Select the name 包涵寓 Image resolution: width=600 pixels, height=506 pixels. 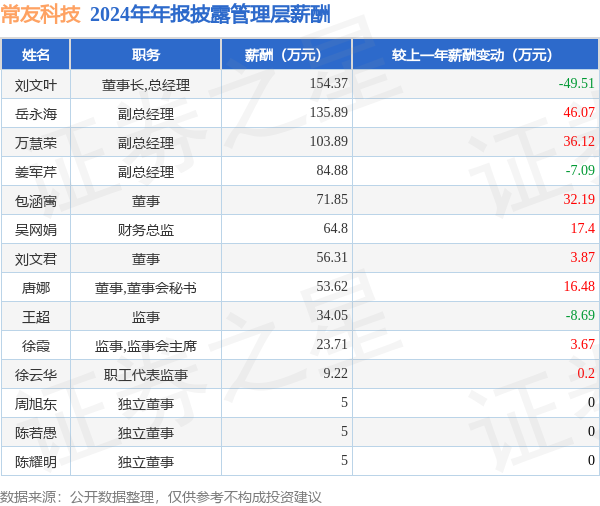pos(36,201)
